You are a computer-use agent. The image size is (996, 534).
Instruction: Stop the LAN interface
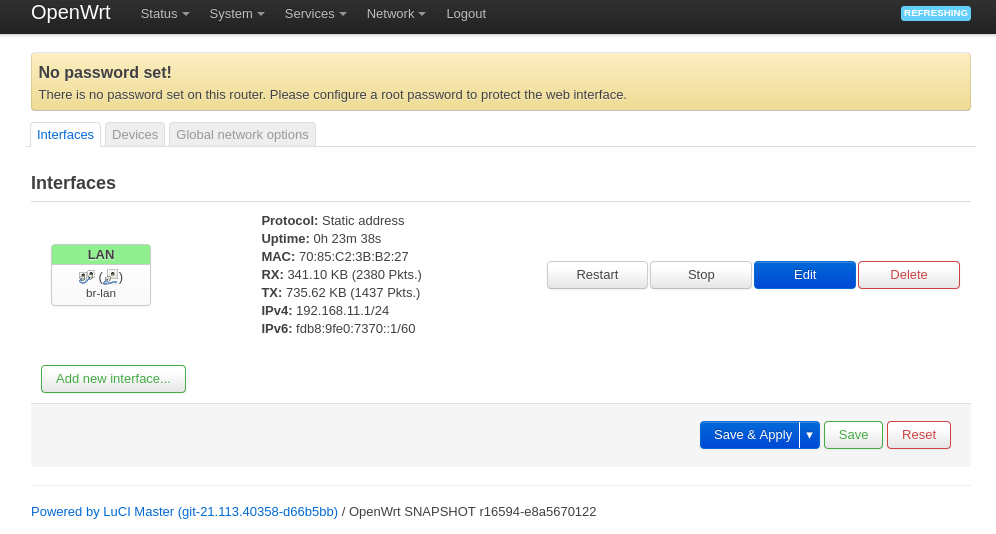pos(701,275)
